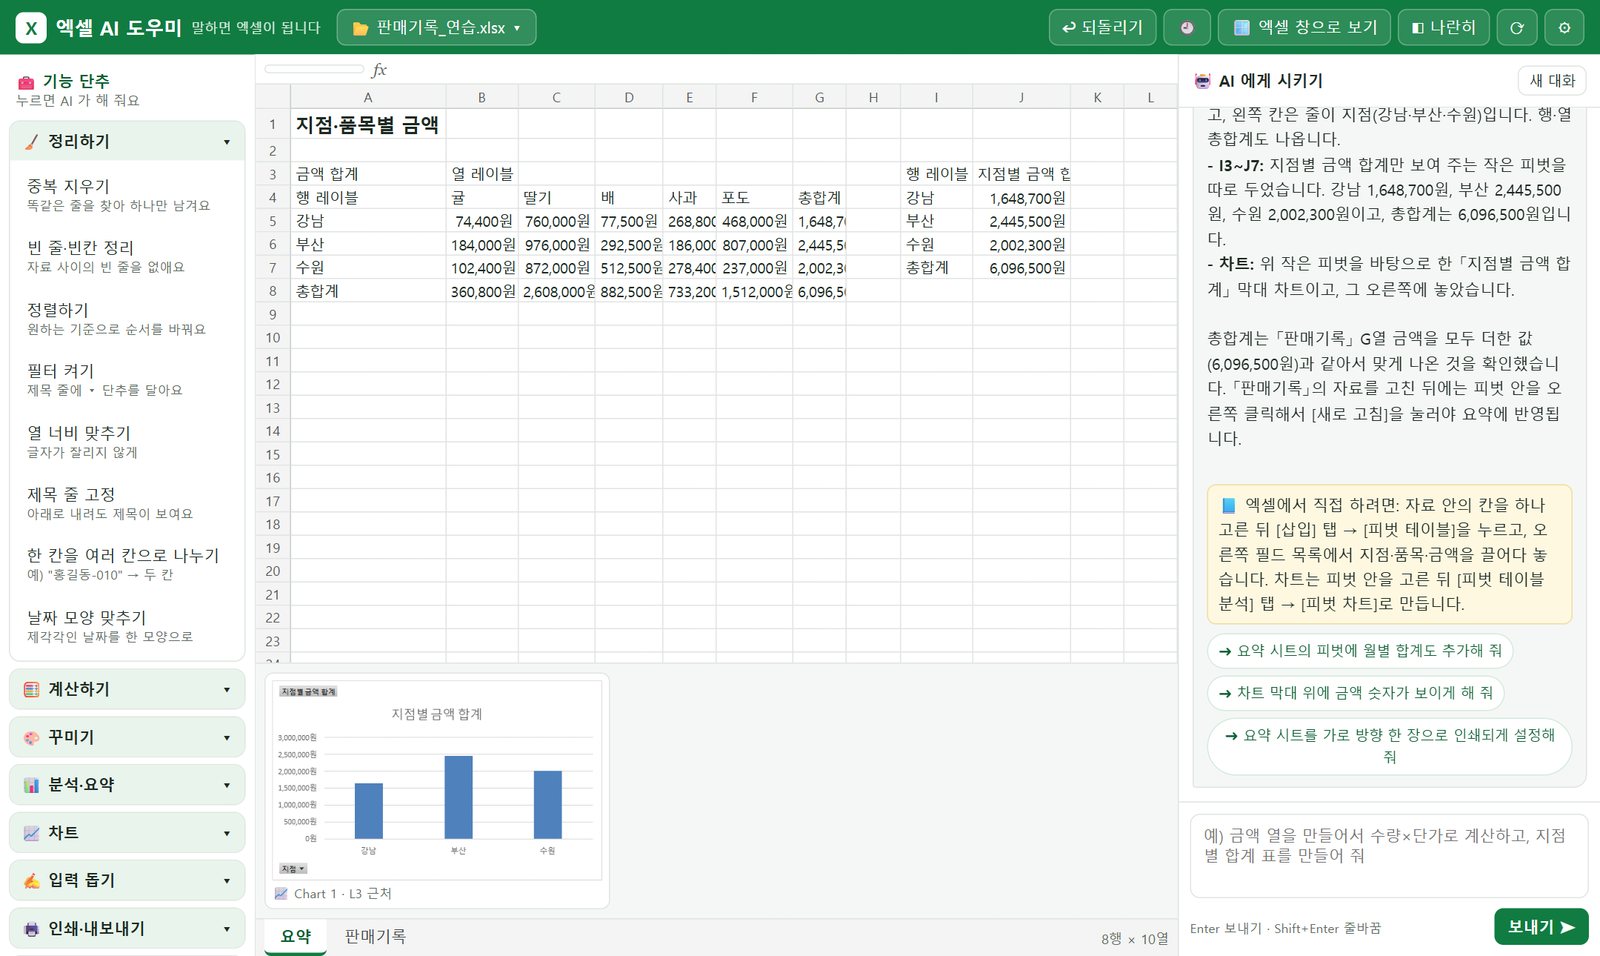The image size is (1600, 956).
Task: Open settings gear icon in header
Action: tap(1564, 28)
